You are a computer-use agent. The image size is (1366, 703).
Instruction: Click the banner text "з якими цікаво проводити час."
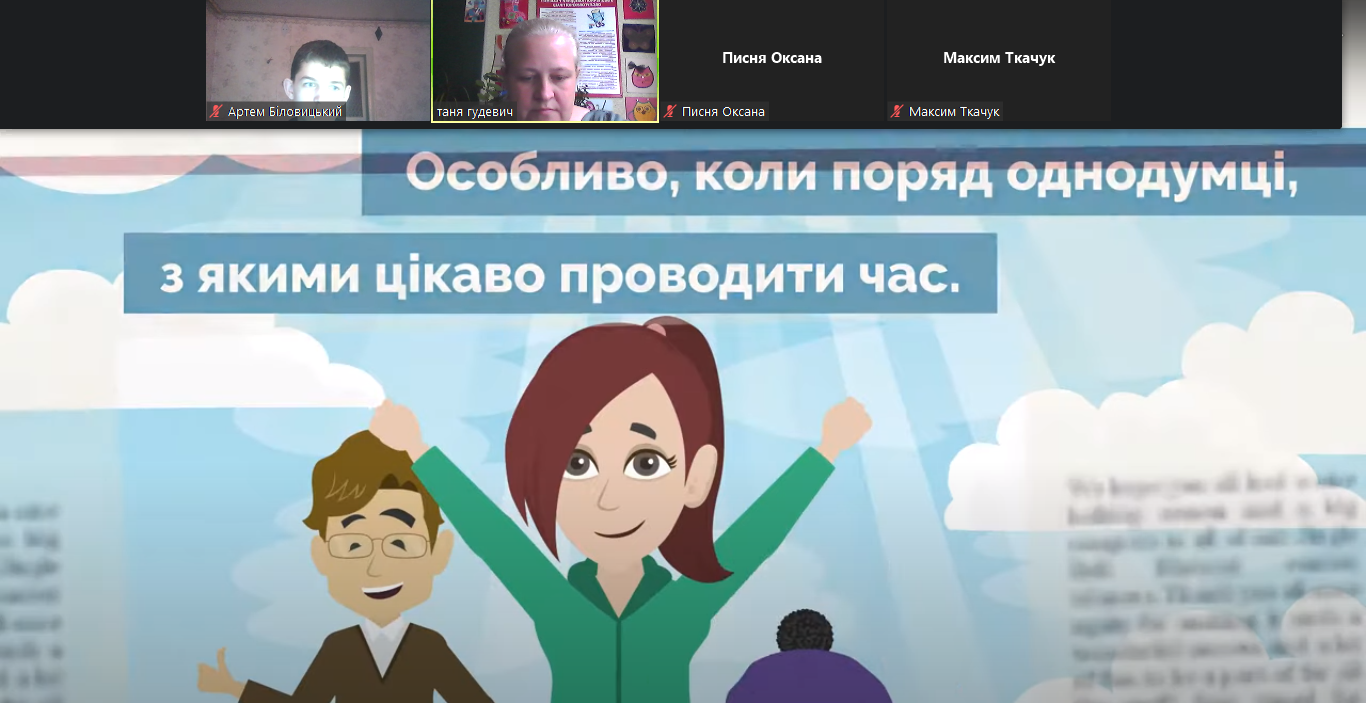[x=560, y=274]
